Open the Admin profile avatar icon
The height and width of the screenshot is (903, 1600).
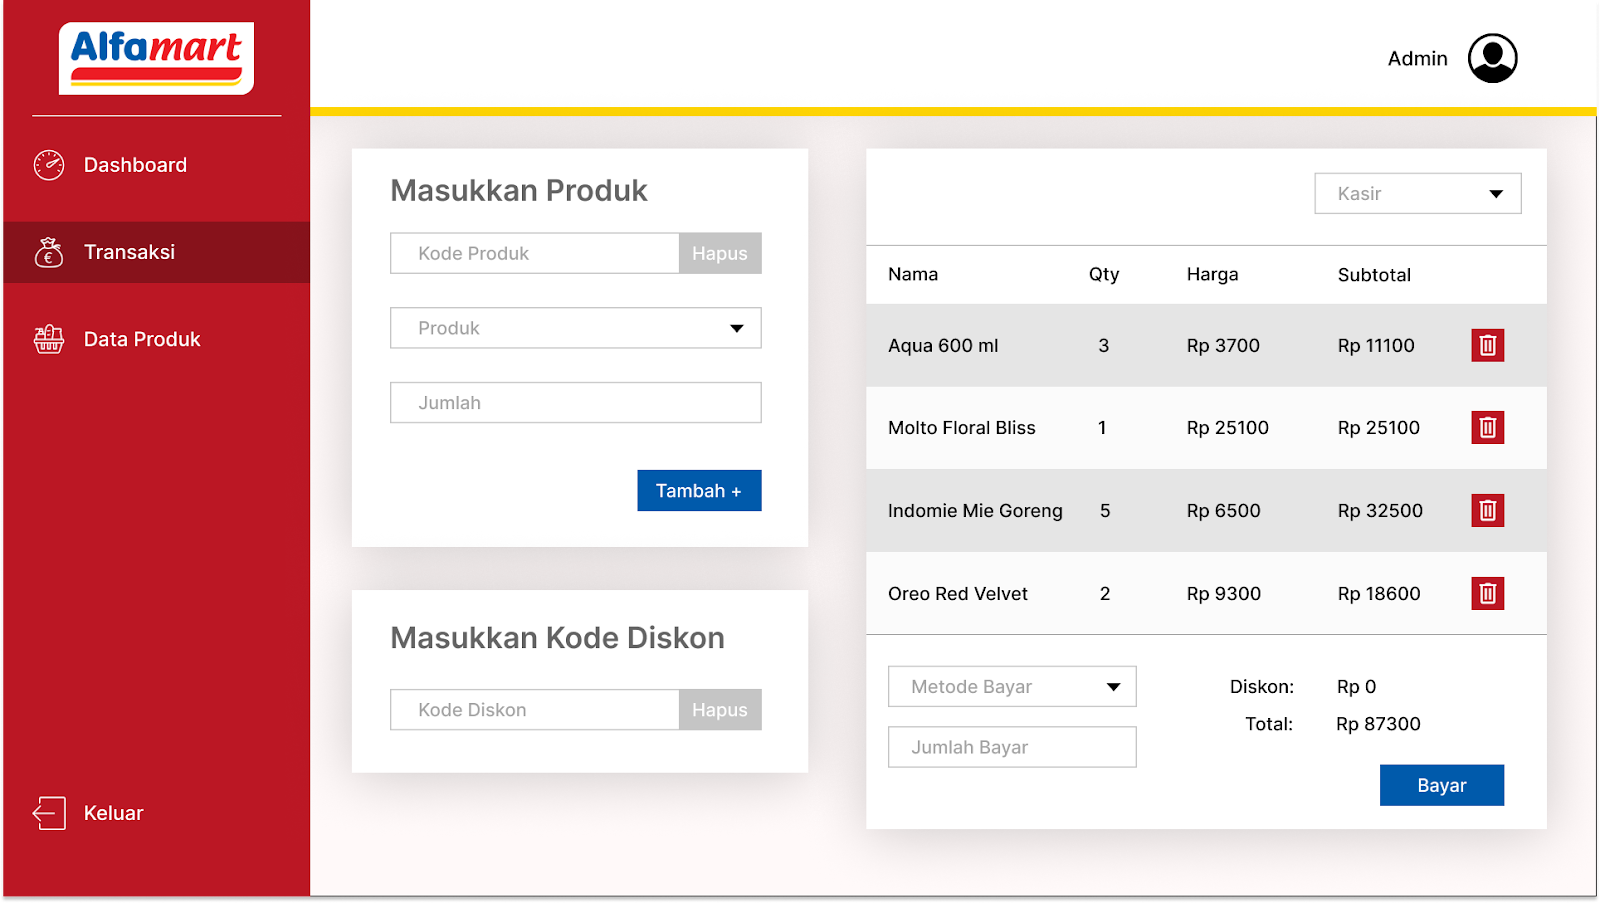(1493, 58)
